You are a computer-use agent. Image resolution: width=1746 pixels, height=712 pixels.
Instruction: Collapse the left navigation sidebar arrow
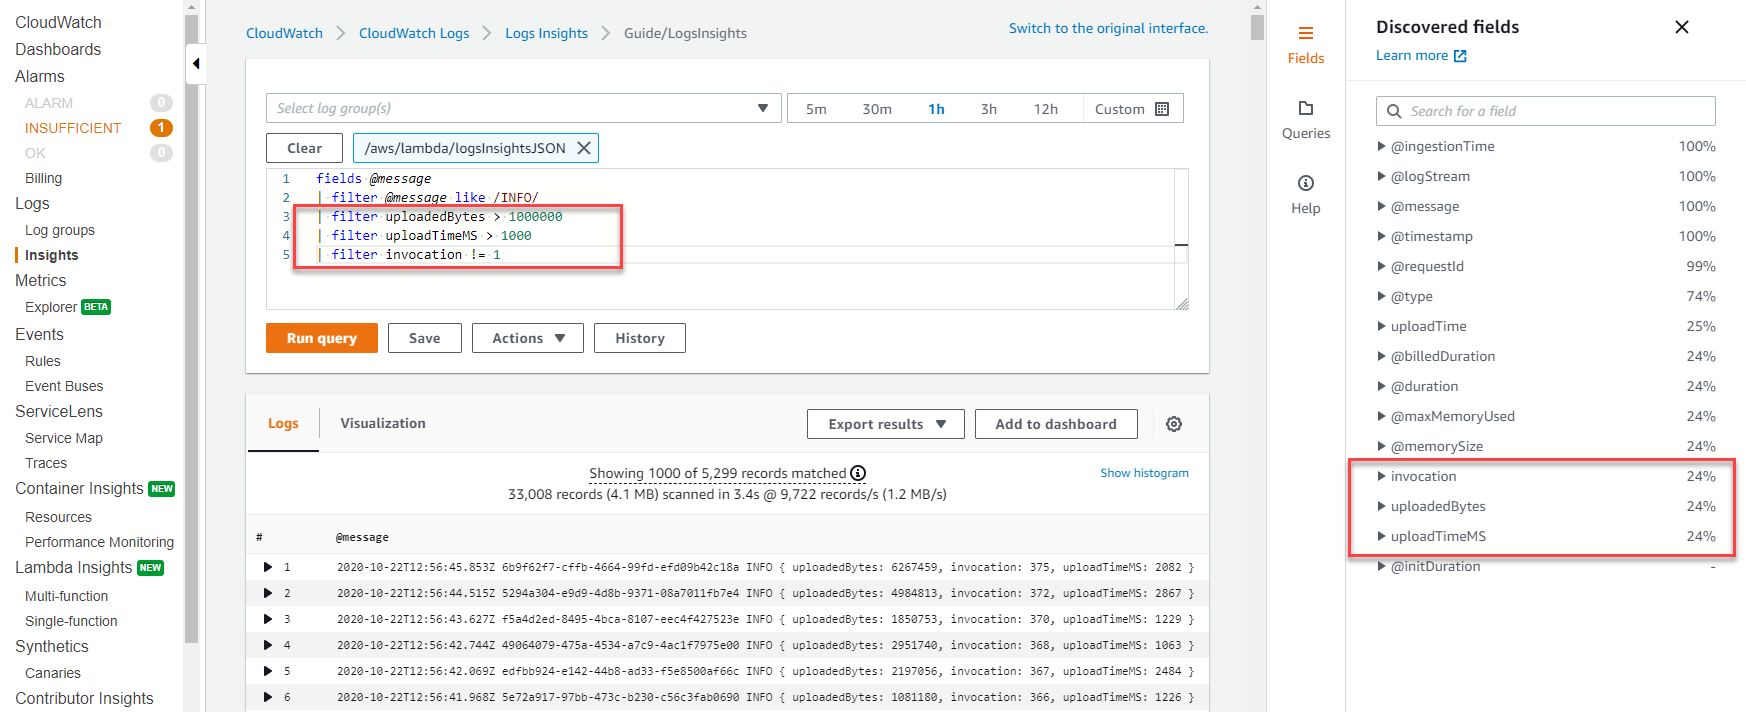(x=196, y=64)
